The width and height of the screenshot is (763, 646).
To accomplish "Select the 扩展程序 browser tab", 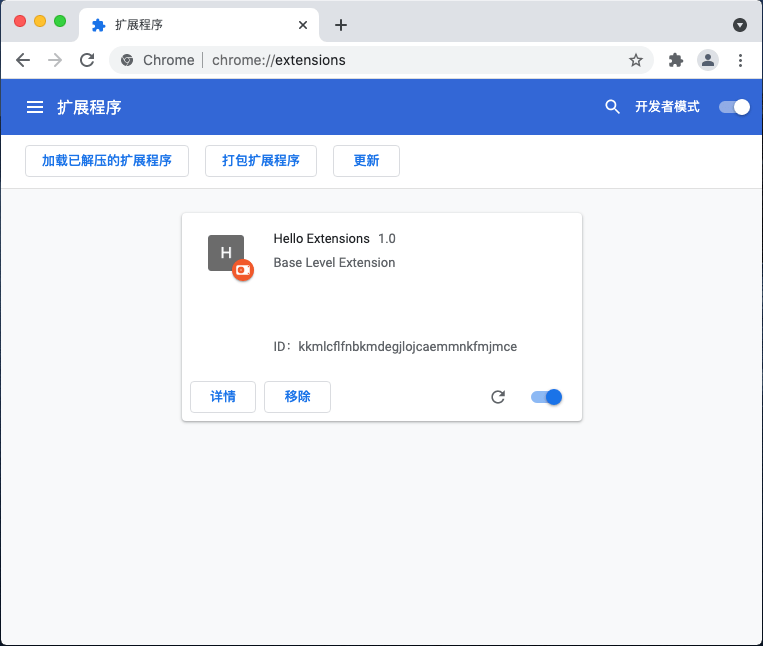I will pos(199,25).
